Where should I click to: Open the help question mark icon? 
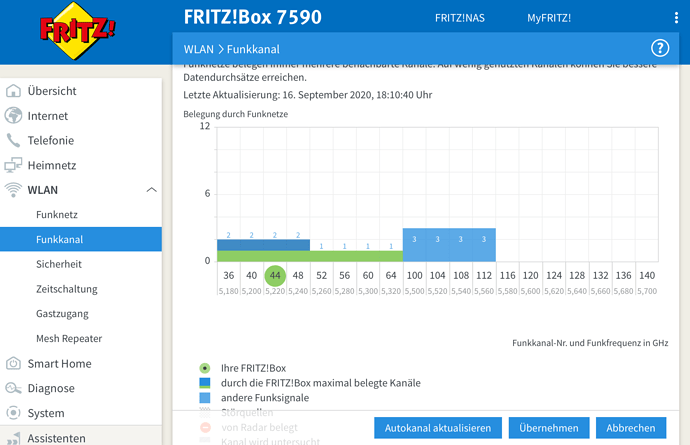[660, 48]
